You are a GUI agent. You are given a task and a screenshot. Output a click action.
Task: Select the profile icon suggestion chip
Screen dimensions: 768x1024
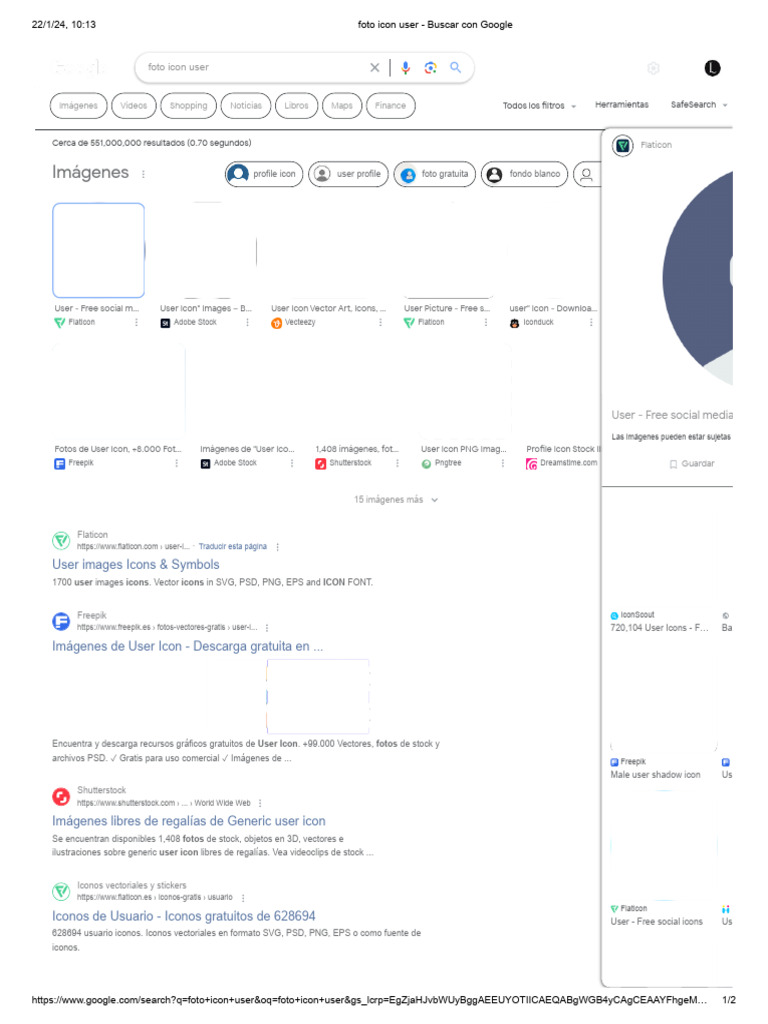(x=264, y=174)
